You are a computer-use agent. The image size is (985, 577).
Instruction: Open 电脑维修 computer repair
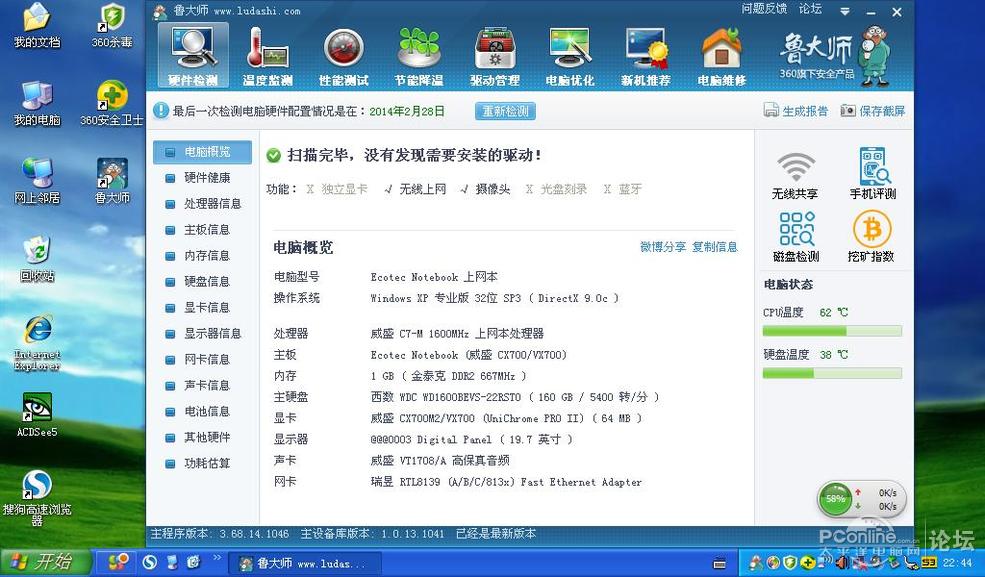[722, 56]
